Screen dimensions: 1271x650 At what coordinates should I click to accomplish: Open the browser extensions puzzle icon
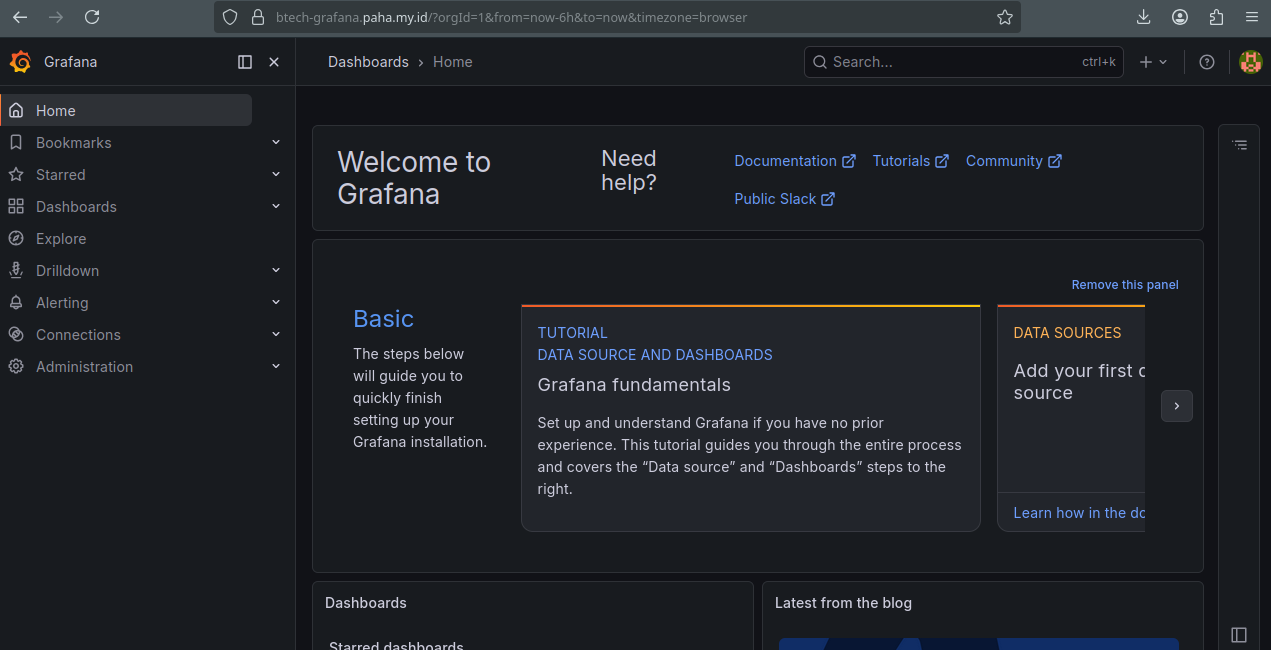[x=1216, y=17]
